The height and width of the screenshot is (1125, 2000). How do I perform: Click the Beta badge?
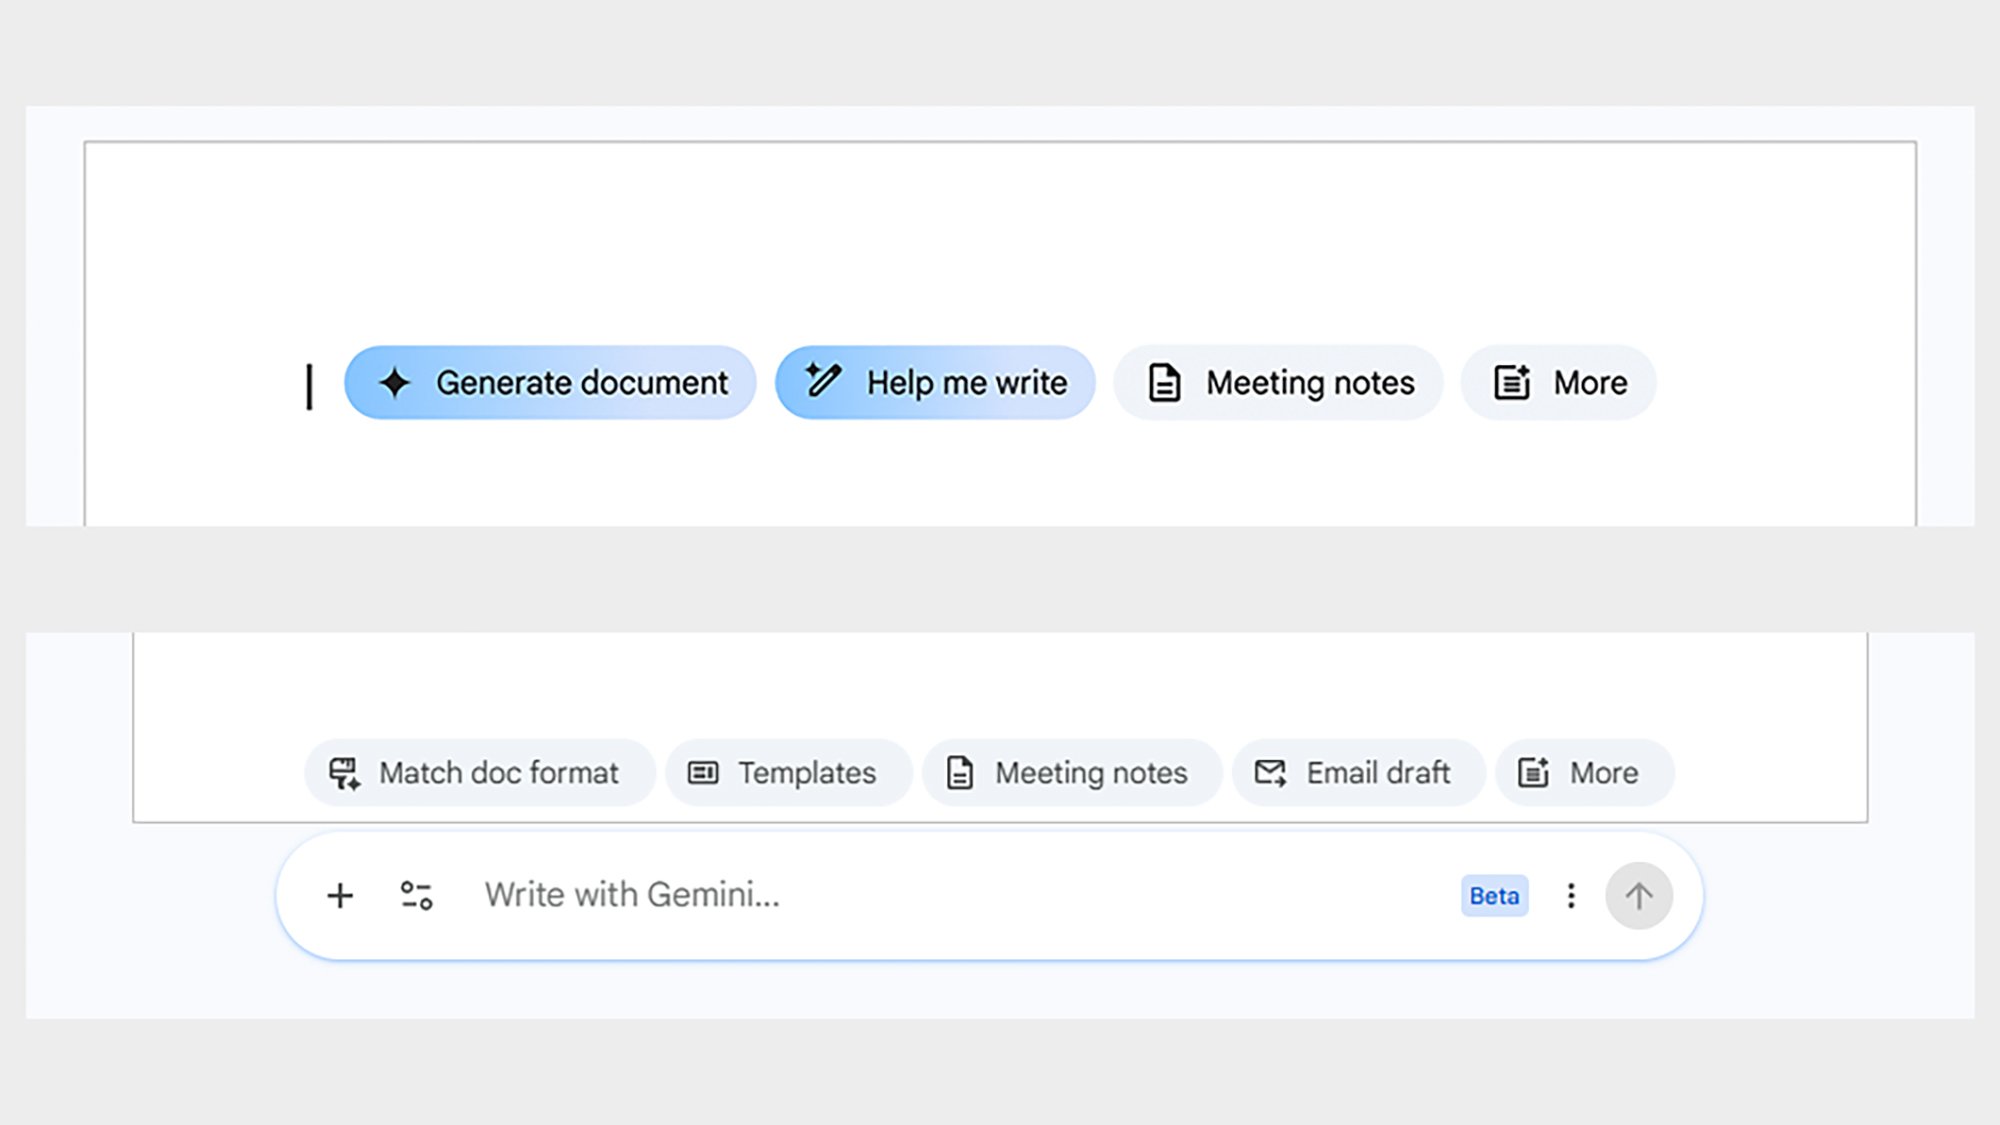(1494, 896)
